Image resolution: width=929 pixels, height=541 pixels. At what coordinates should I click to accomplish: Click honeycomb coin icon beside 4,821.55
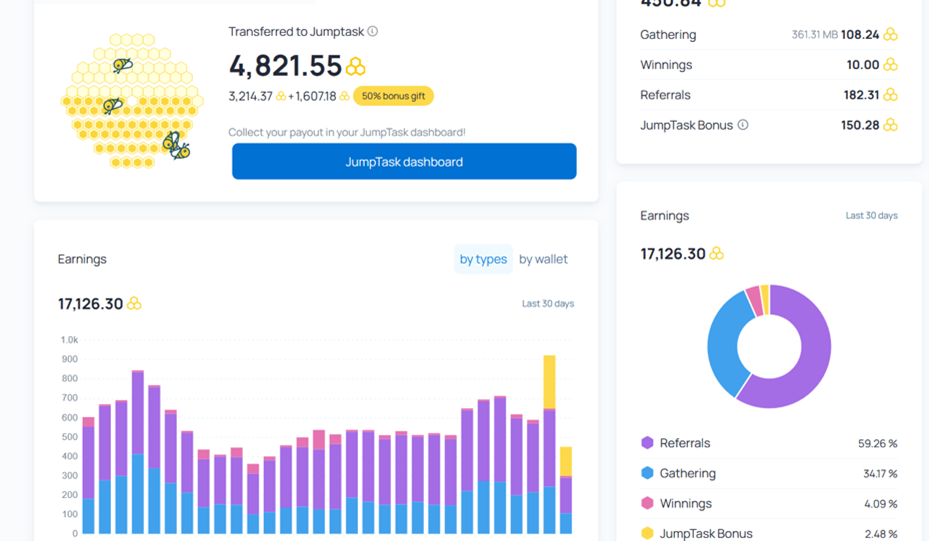[x=355, y=67]
